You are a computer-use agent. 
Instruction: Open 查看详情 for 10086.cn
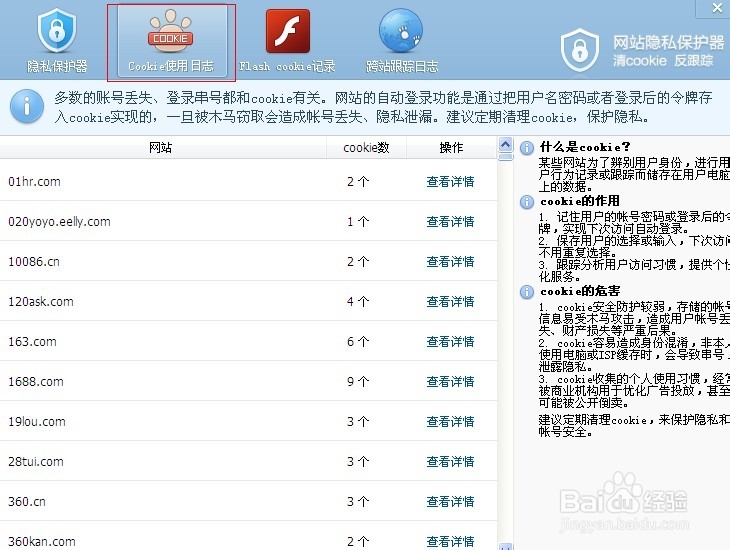(450, 262)
